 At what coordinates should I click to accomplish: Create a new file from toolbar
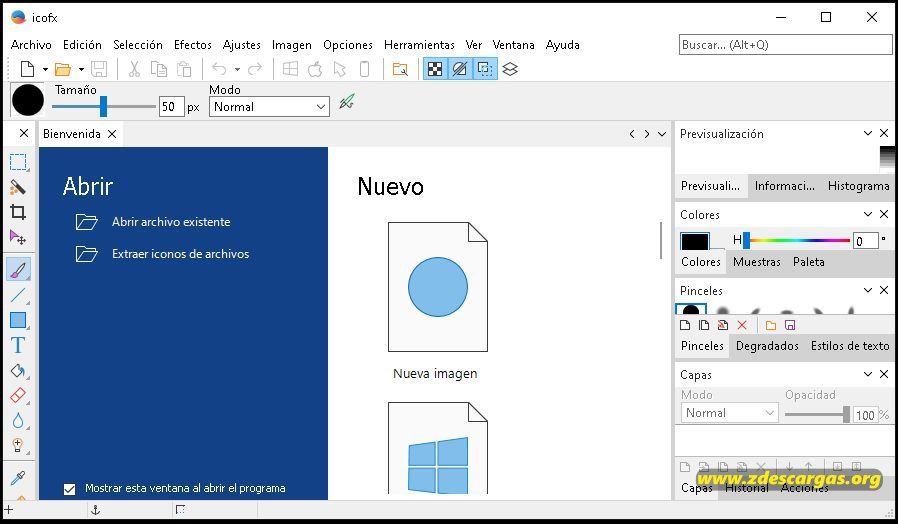point(27,69)
